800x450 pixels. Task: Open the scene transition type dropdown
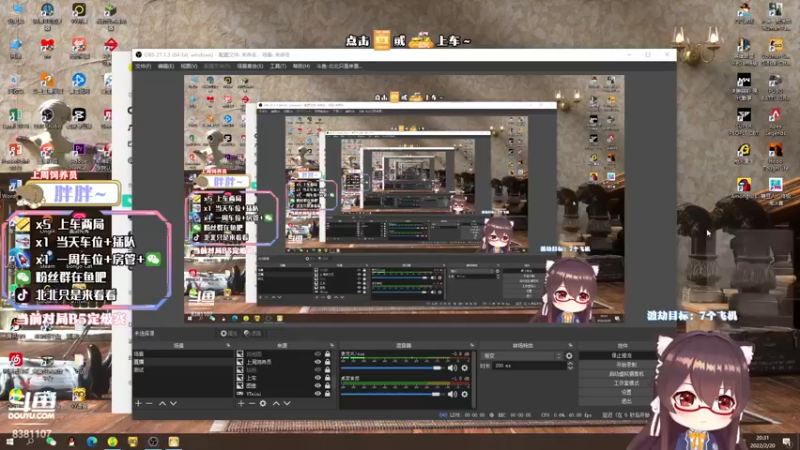[x=522, y=356]
